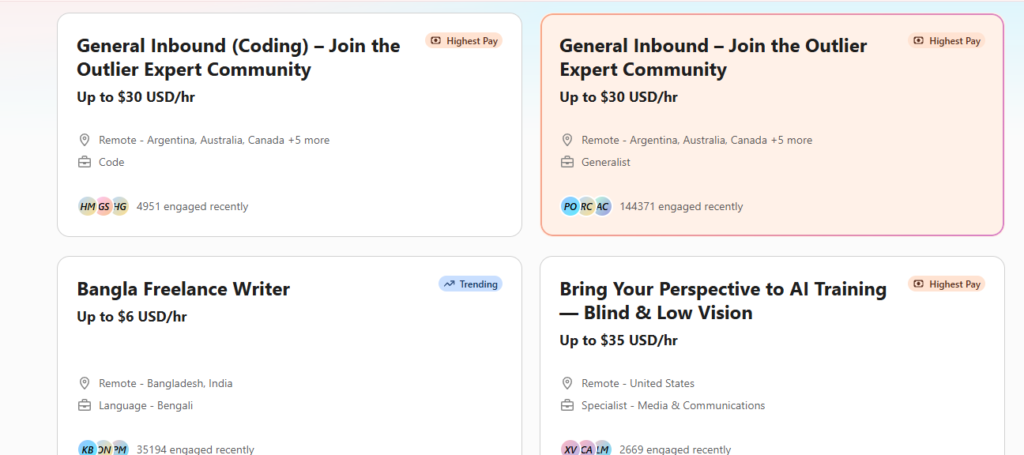
Task: Click briefcase icon next to Generalist
Action: pos(567,163)
